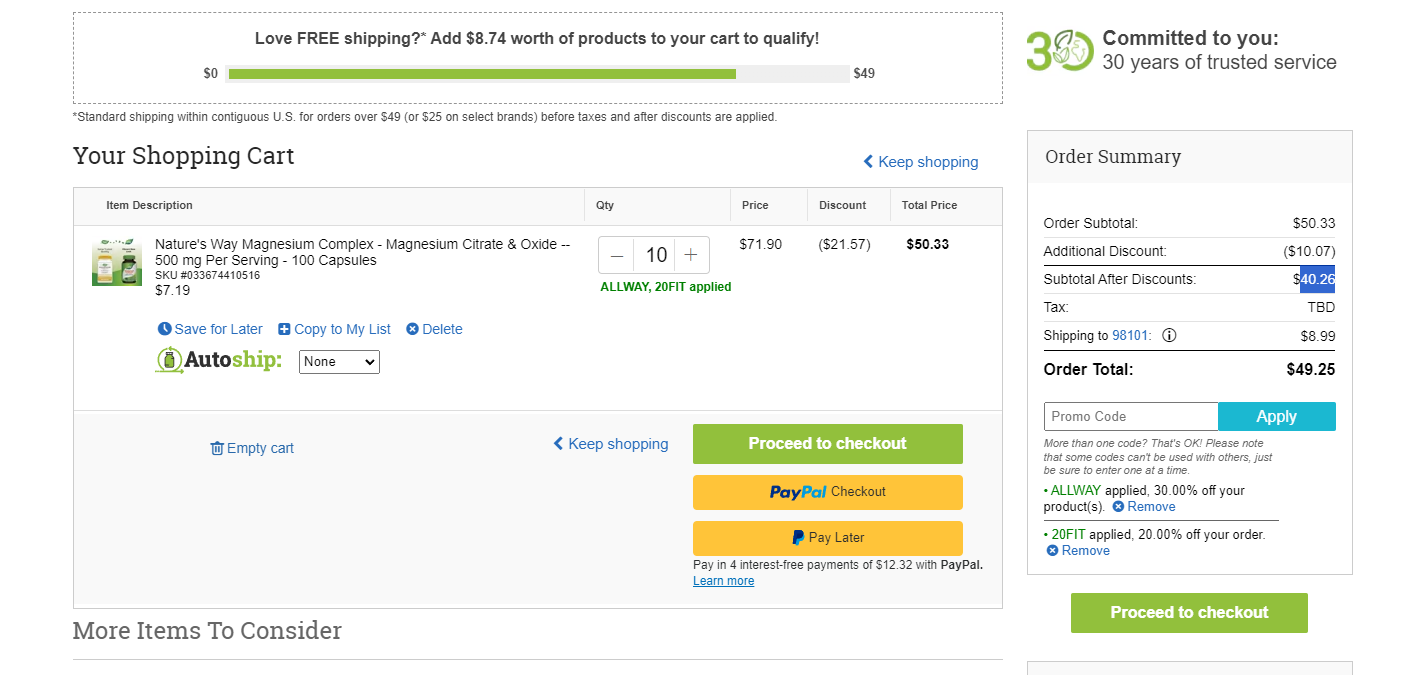This screenshot has height=675, width=1410.
Task: Click Proceed to checkout under Order Summary
Action: point(1189,613)
